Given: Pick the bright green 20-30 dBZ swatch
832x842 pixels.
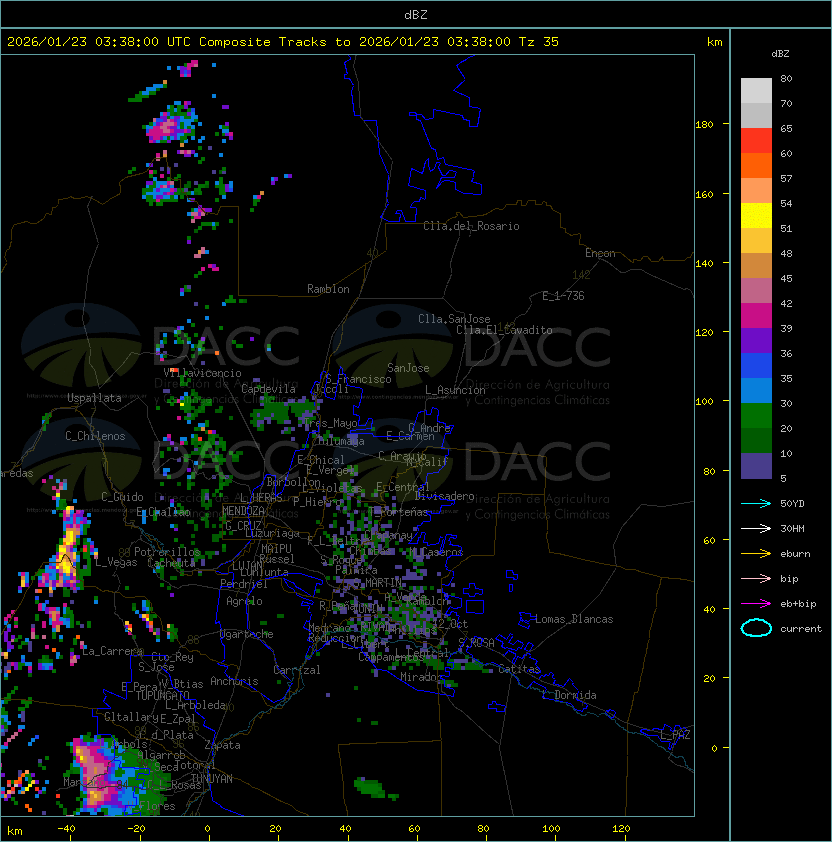Looking at the screenshot, I should tap(756, 416).
